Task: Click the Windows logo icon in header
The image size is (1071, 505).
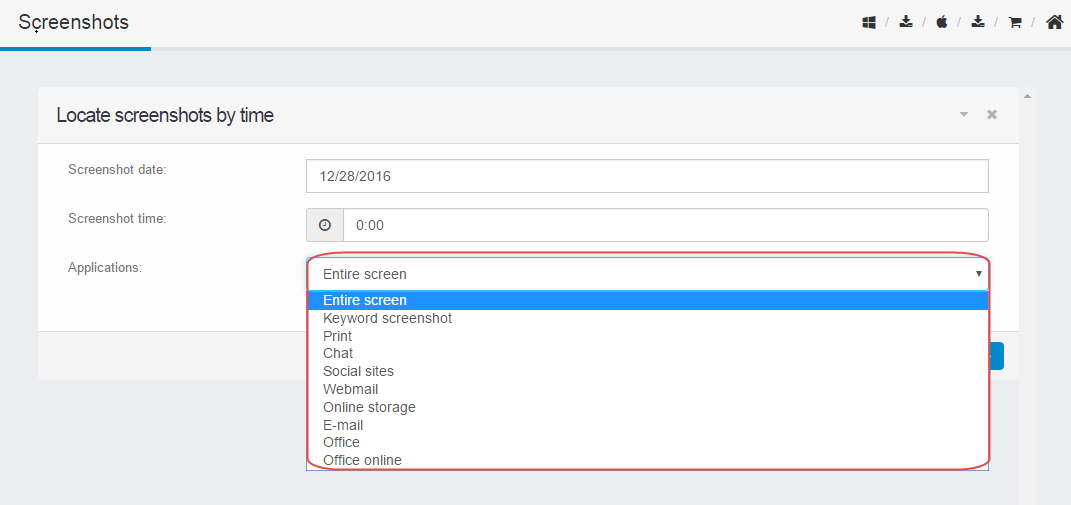Action: pyautogui.click(x=869, y=23)
